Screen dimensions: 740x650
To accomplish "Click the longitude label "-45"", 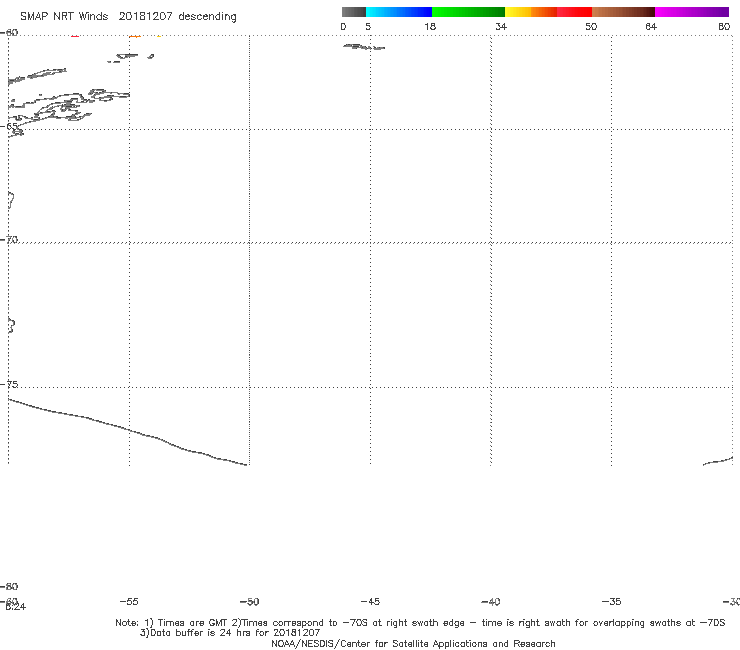I will tap(370, 601).
